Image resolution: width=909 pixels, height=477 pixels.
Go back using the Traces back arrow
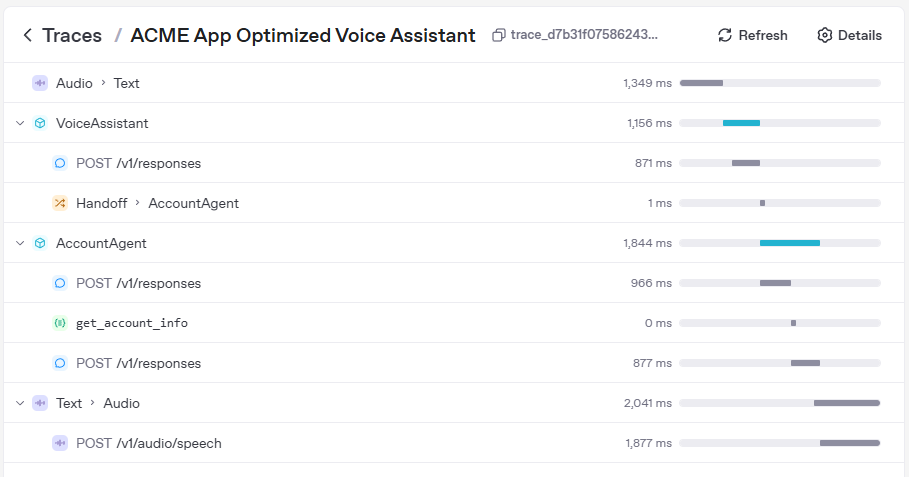tap(27, 35)
